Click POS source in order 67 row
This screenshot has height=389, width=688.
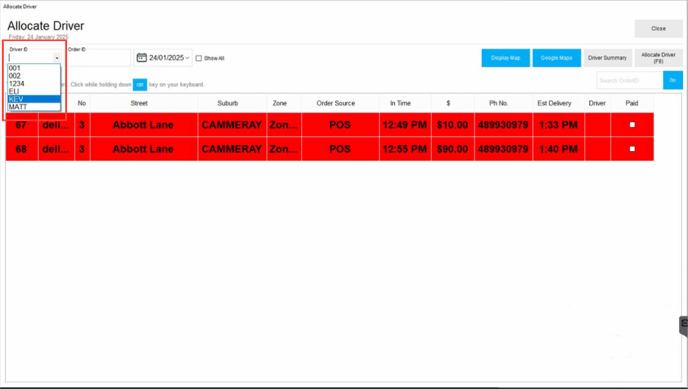(340, 125)
